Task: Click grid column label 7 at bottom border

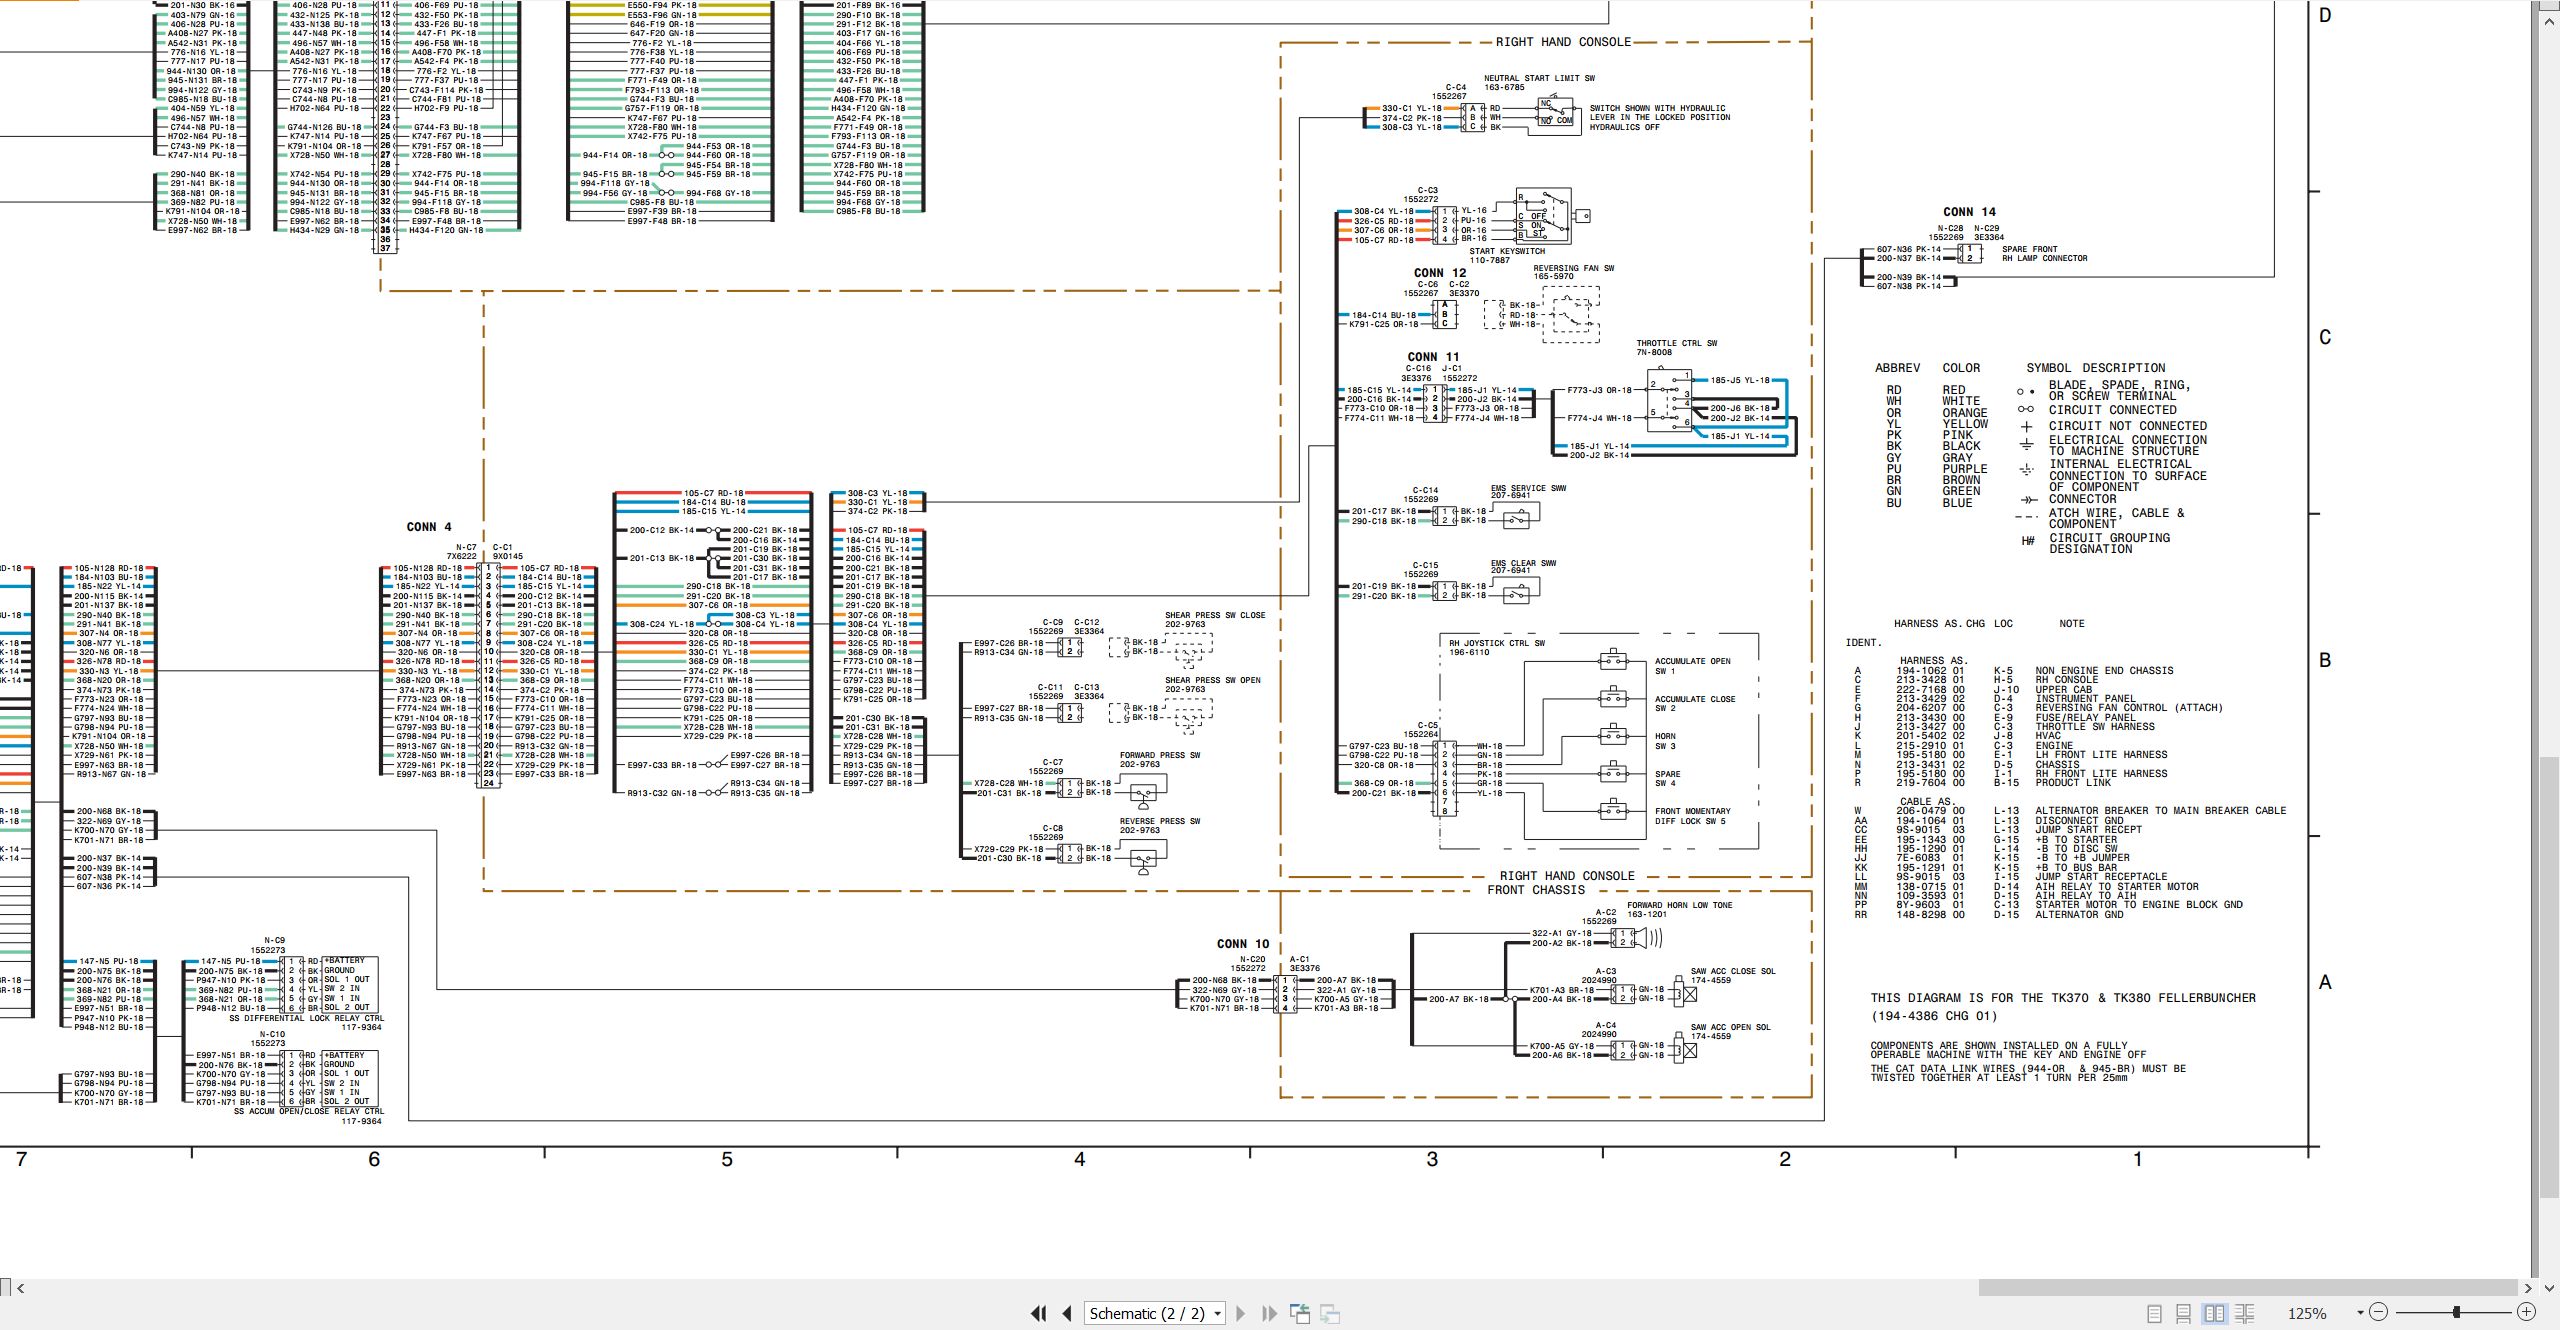Action: click(x=21, y=1159)
